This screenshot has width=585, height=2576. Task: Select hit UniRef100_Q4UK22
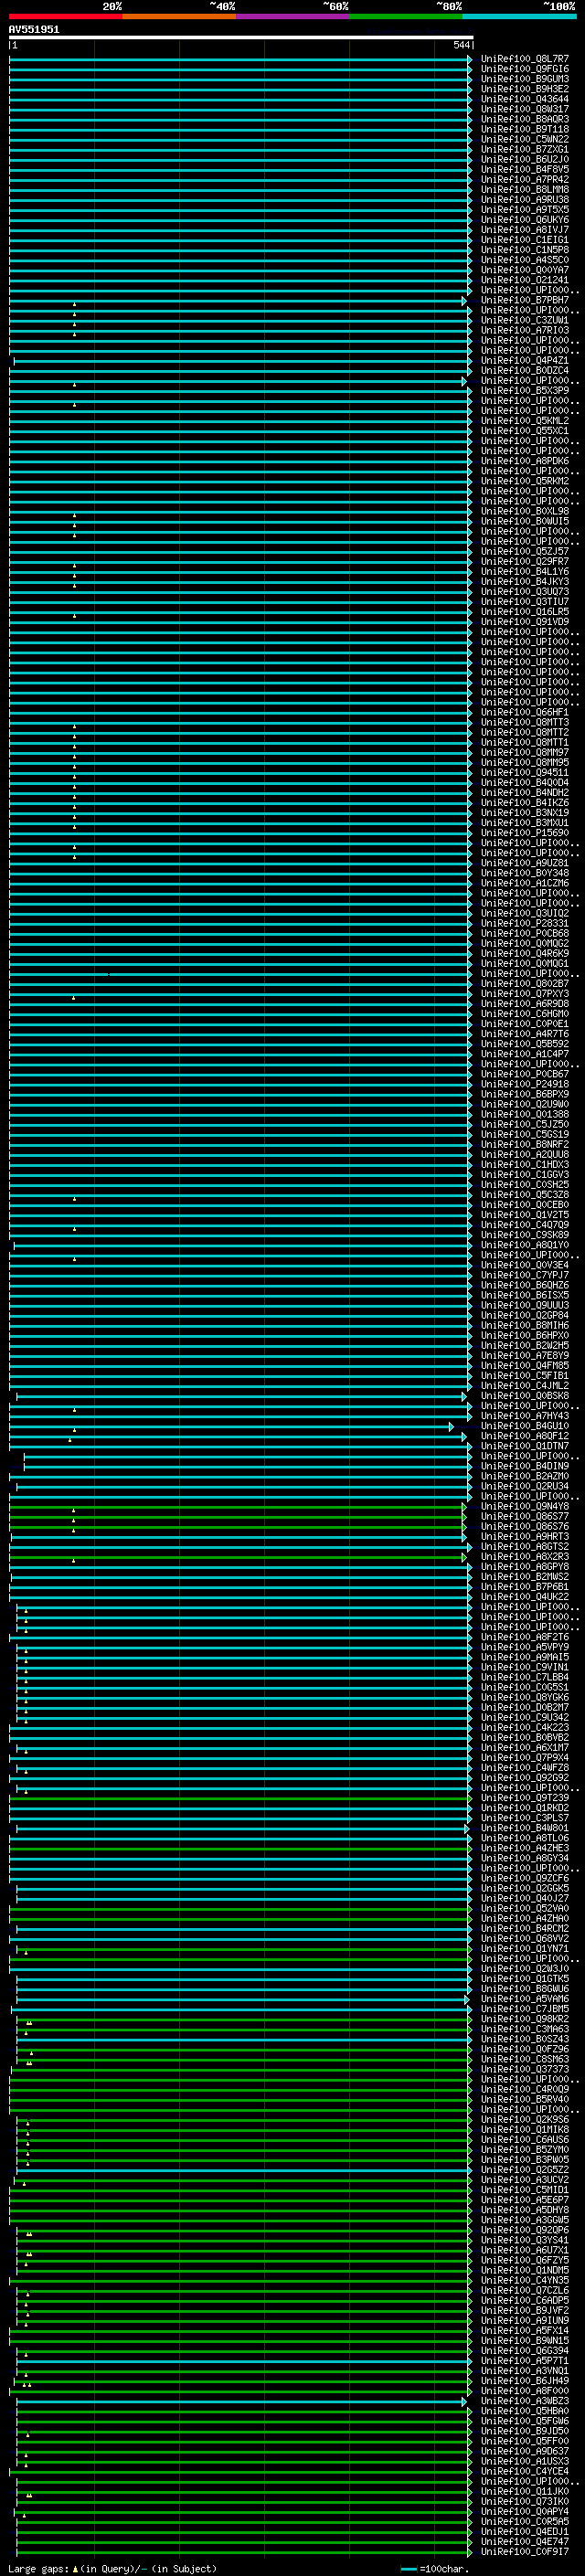525,1597
